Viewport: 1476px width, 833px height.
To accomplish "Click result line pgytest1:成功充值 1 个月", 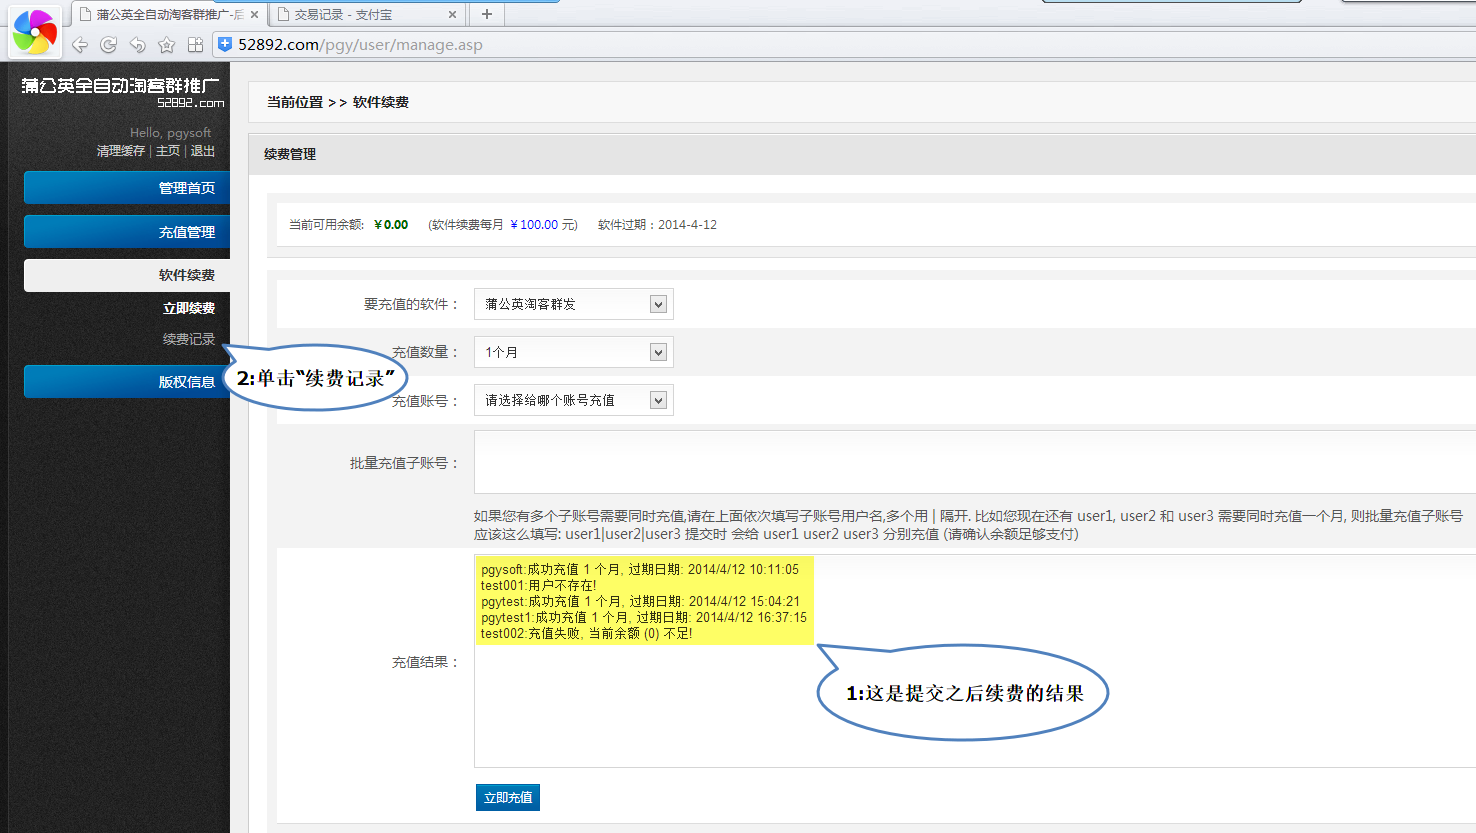I will 644,617.
